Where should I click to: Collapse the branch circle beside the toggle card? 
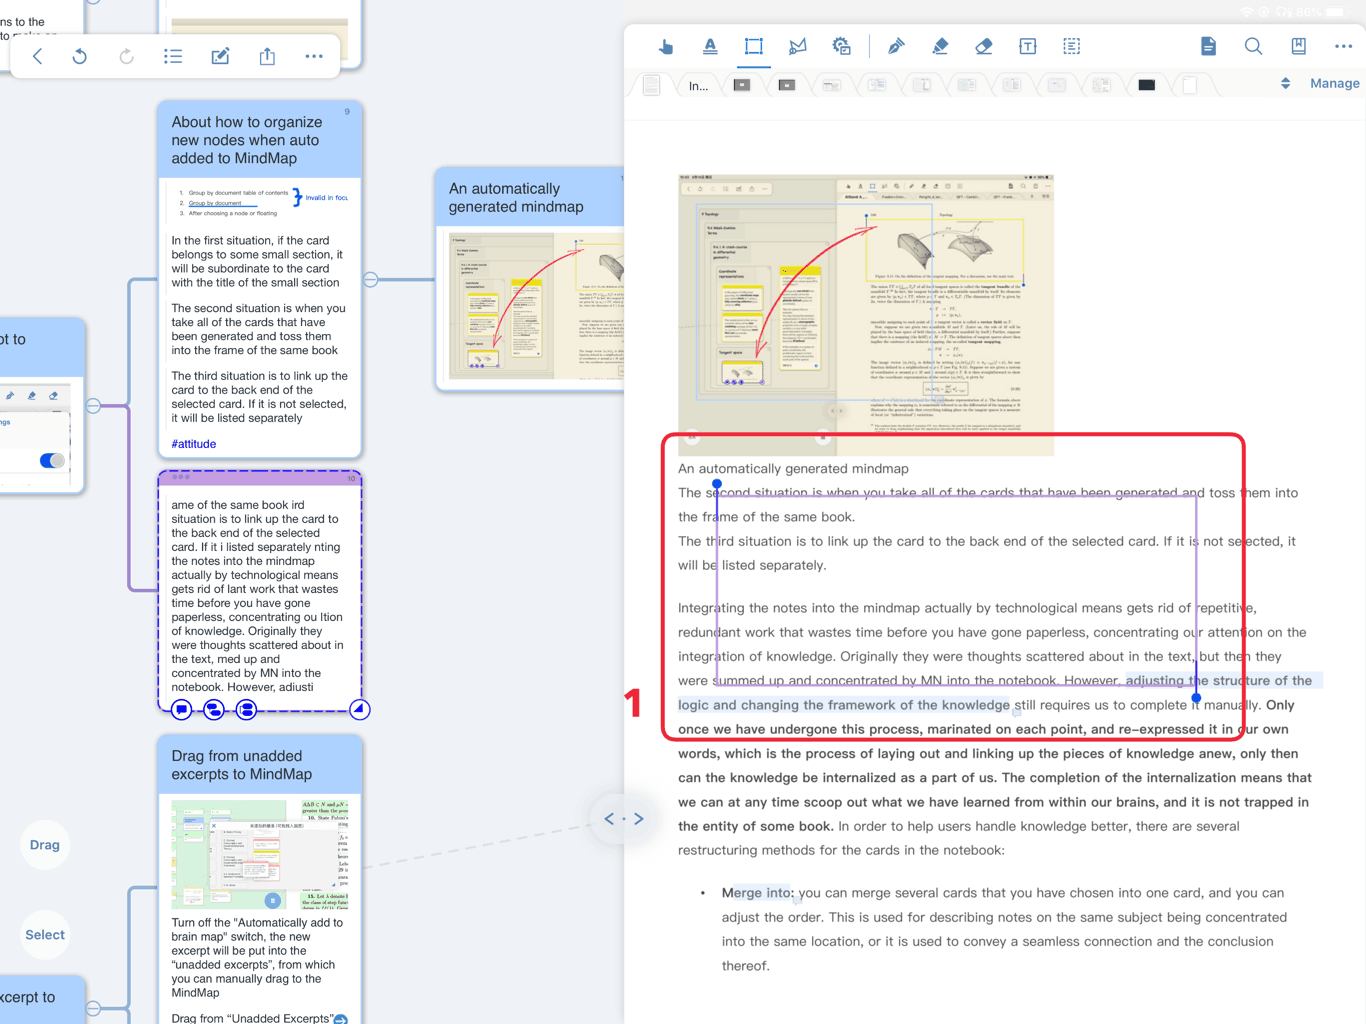93,405
